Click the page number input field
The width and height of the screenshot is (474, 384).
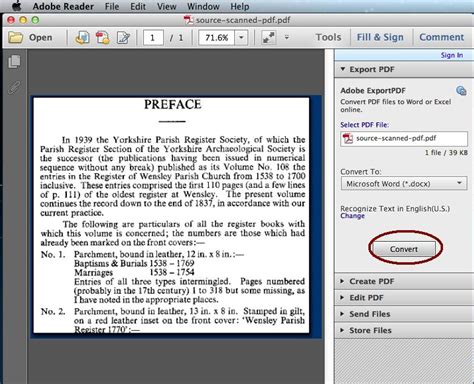153,37
